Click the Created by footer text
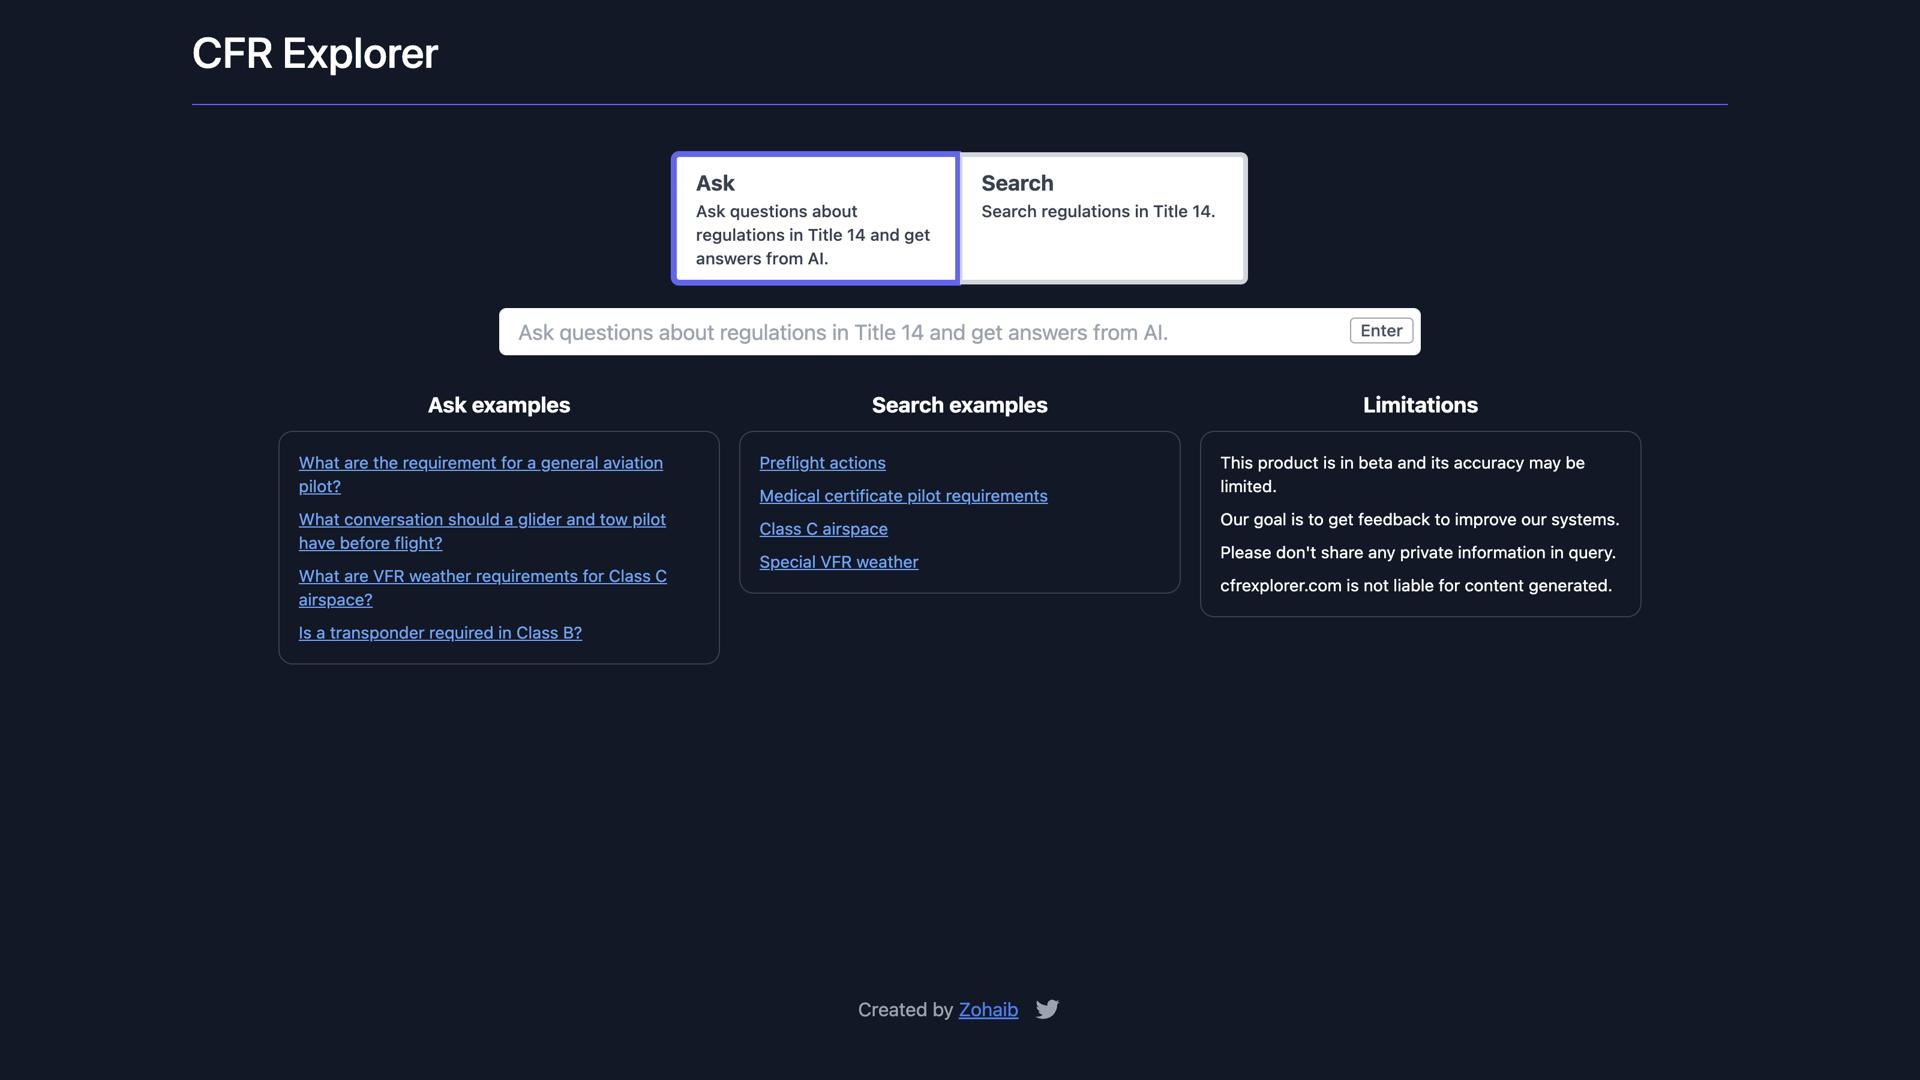 tap(906, 1010)
